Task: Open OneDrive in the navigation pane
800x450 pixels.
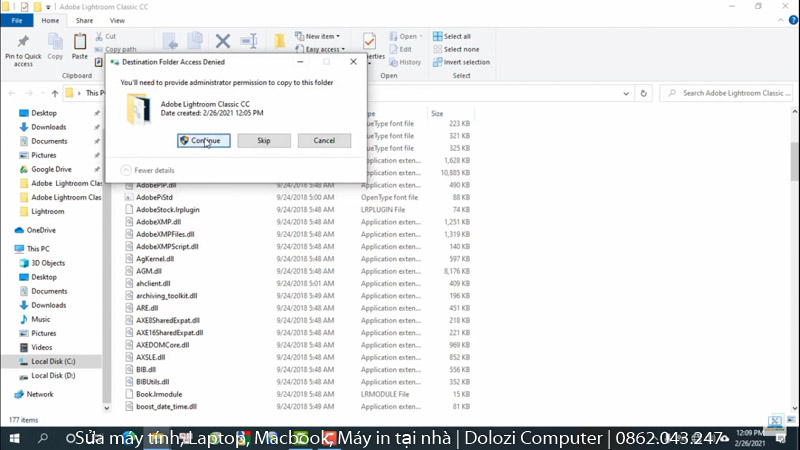Action: pyautogui.click(x=40, y=230)
